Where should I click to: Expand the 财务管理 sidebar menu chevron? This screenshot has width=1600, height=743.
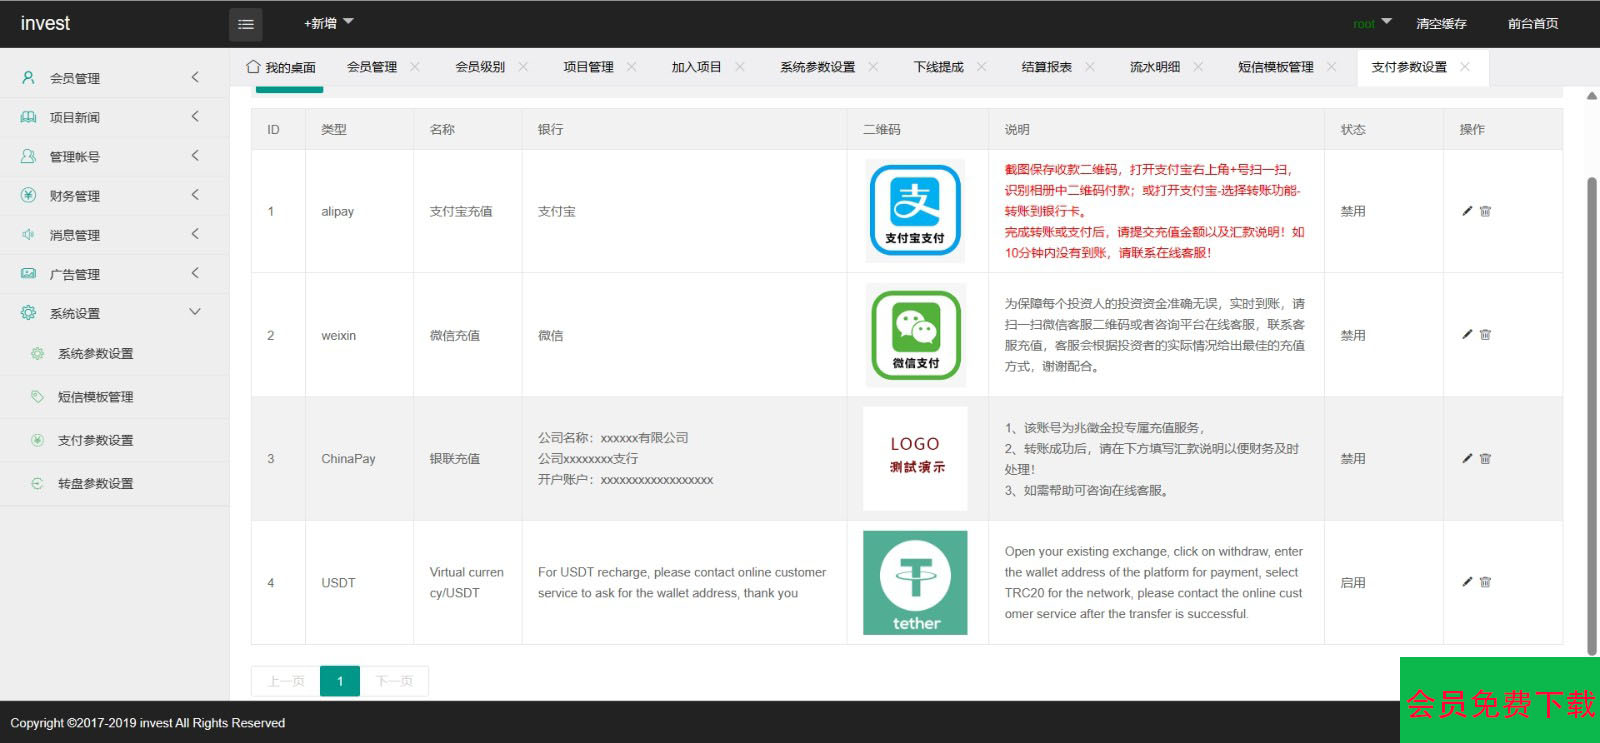tap(195, 194)
